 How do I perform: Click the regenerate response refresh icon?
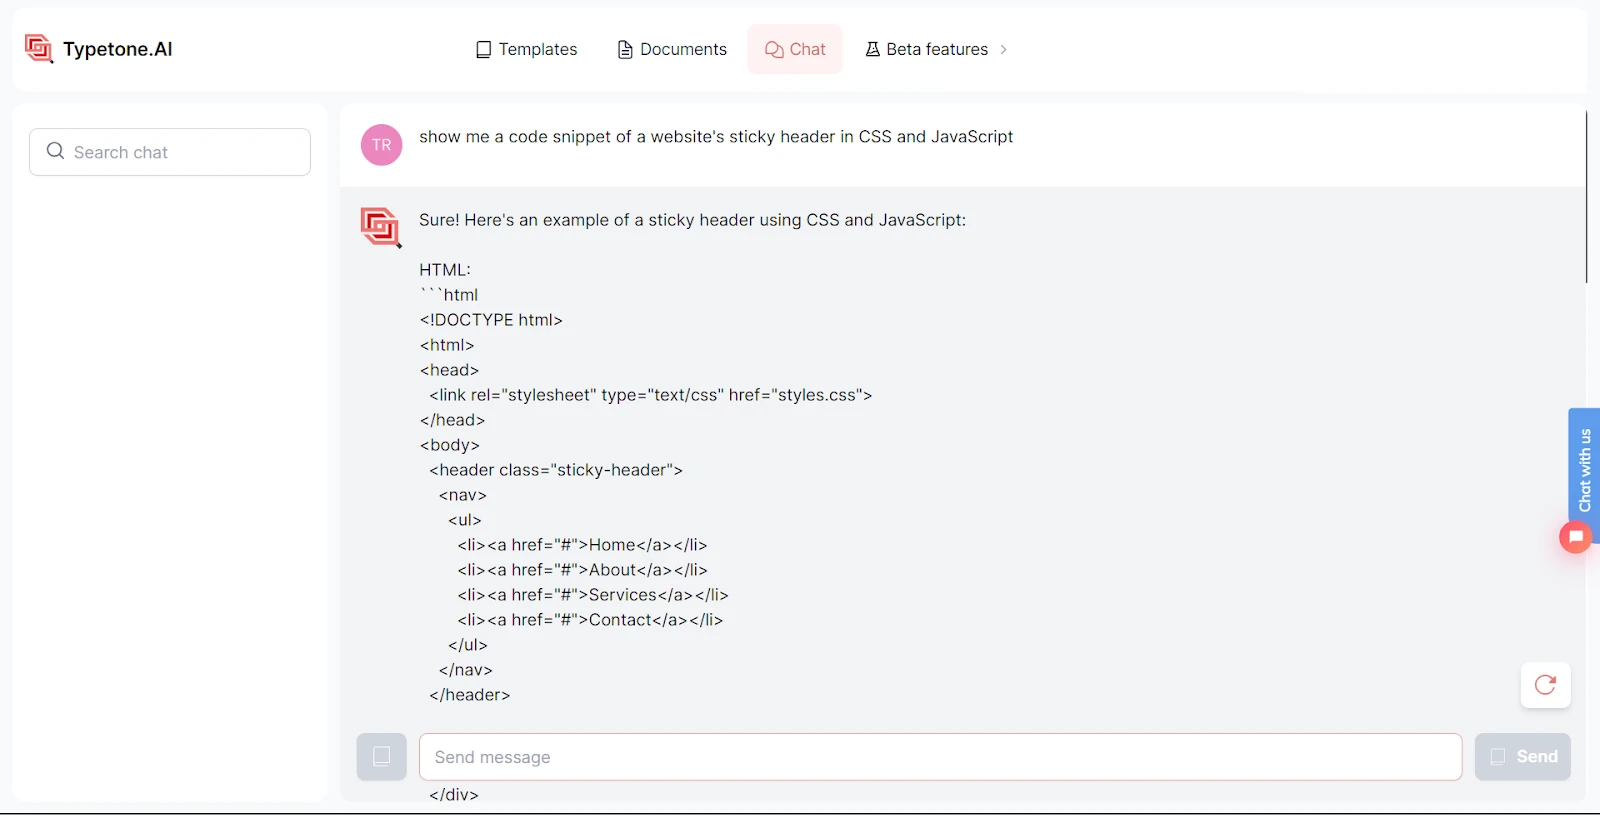point(1545,685)
